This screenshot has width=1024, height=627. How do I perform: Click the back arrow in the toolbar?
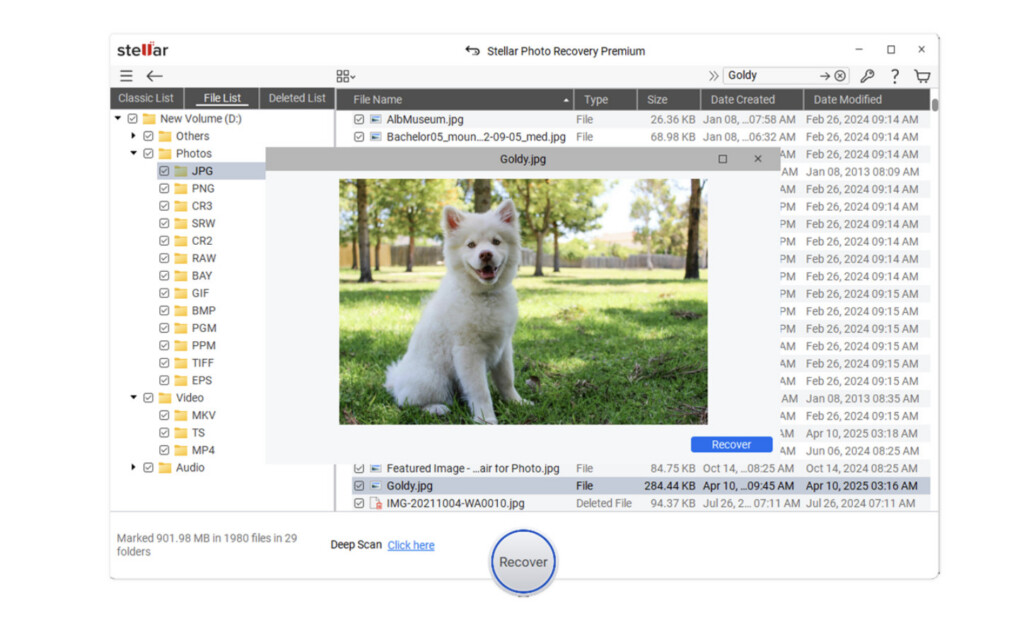pyautogui.click(x=154, y=76)
